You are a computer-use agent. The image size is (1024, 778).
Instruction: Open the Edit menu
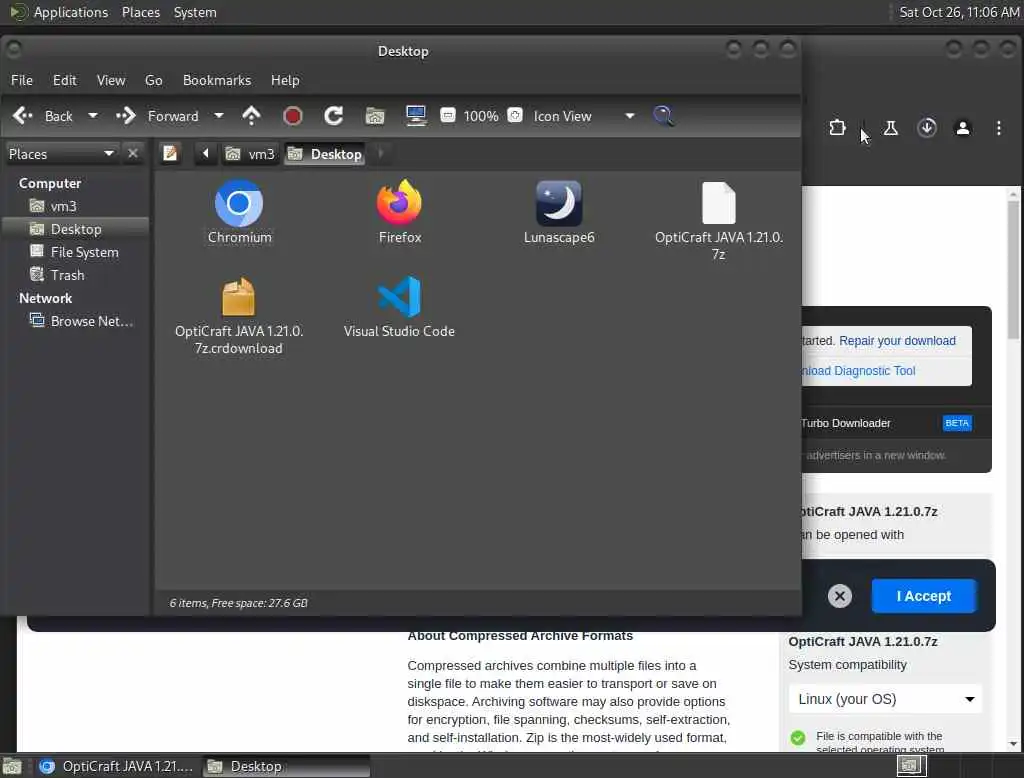(x=65, y=80)
